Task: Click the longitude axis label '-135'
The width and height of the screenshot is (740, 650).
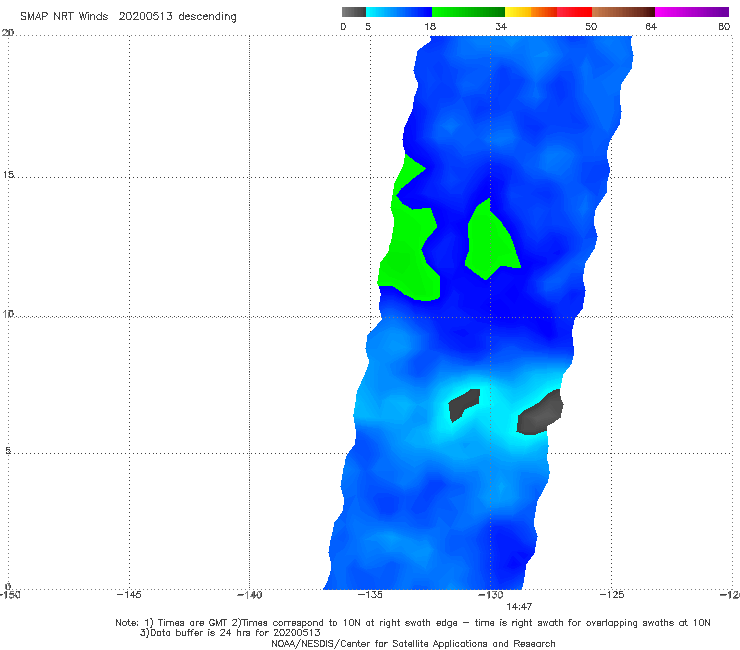Action: point(370,595)
